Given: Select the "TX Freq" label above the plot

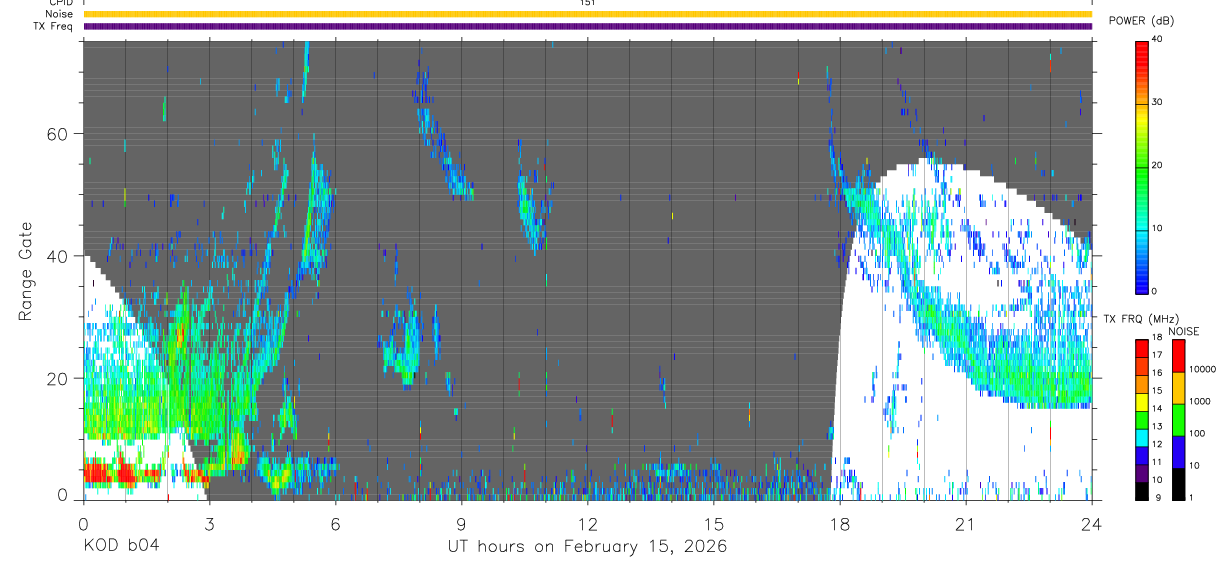Looking at the screenshot, I should (55, 26).
